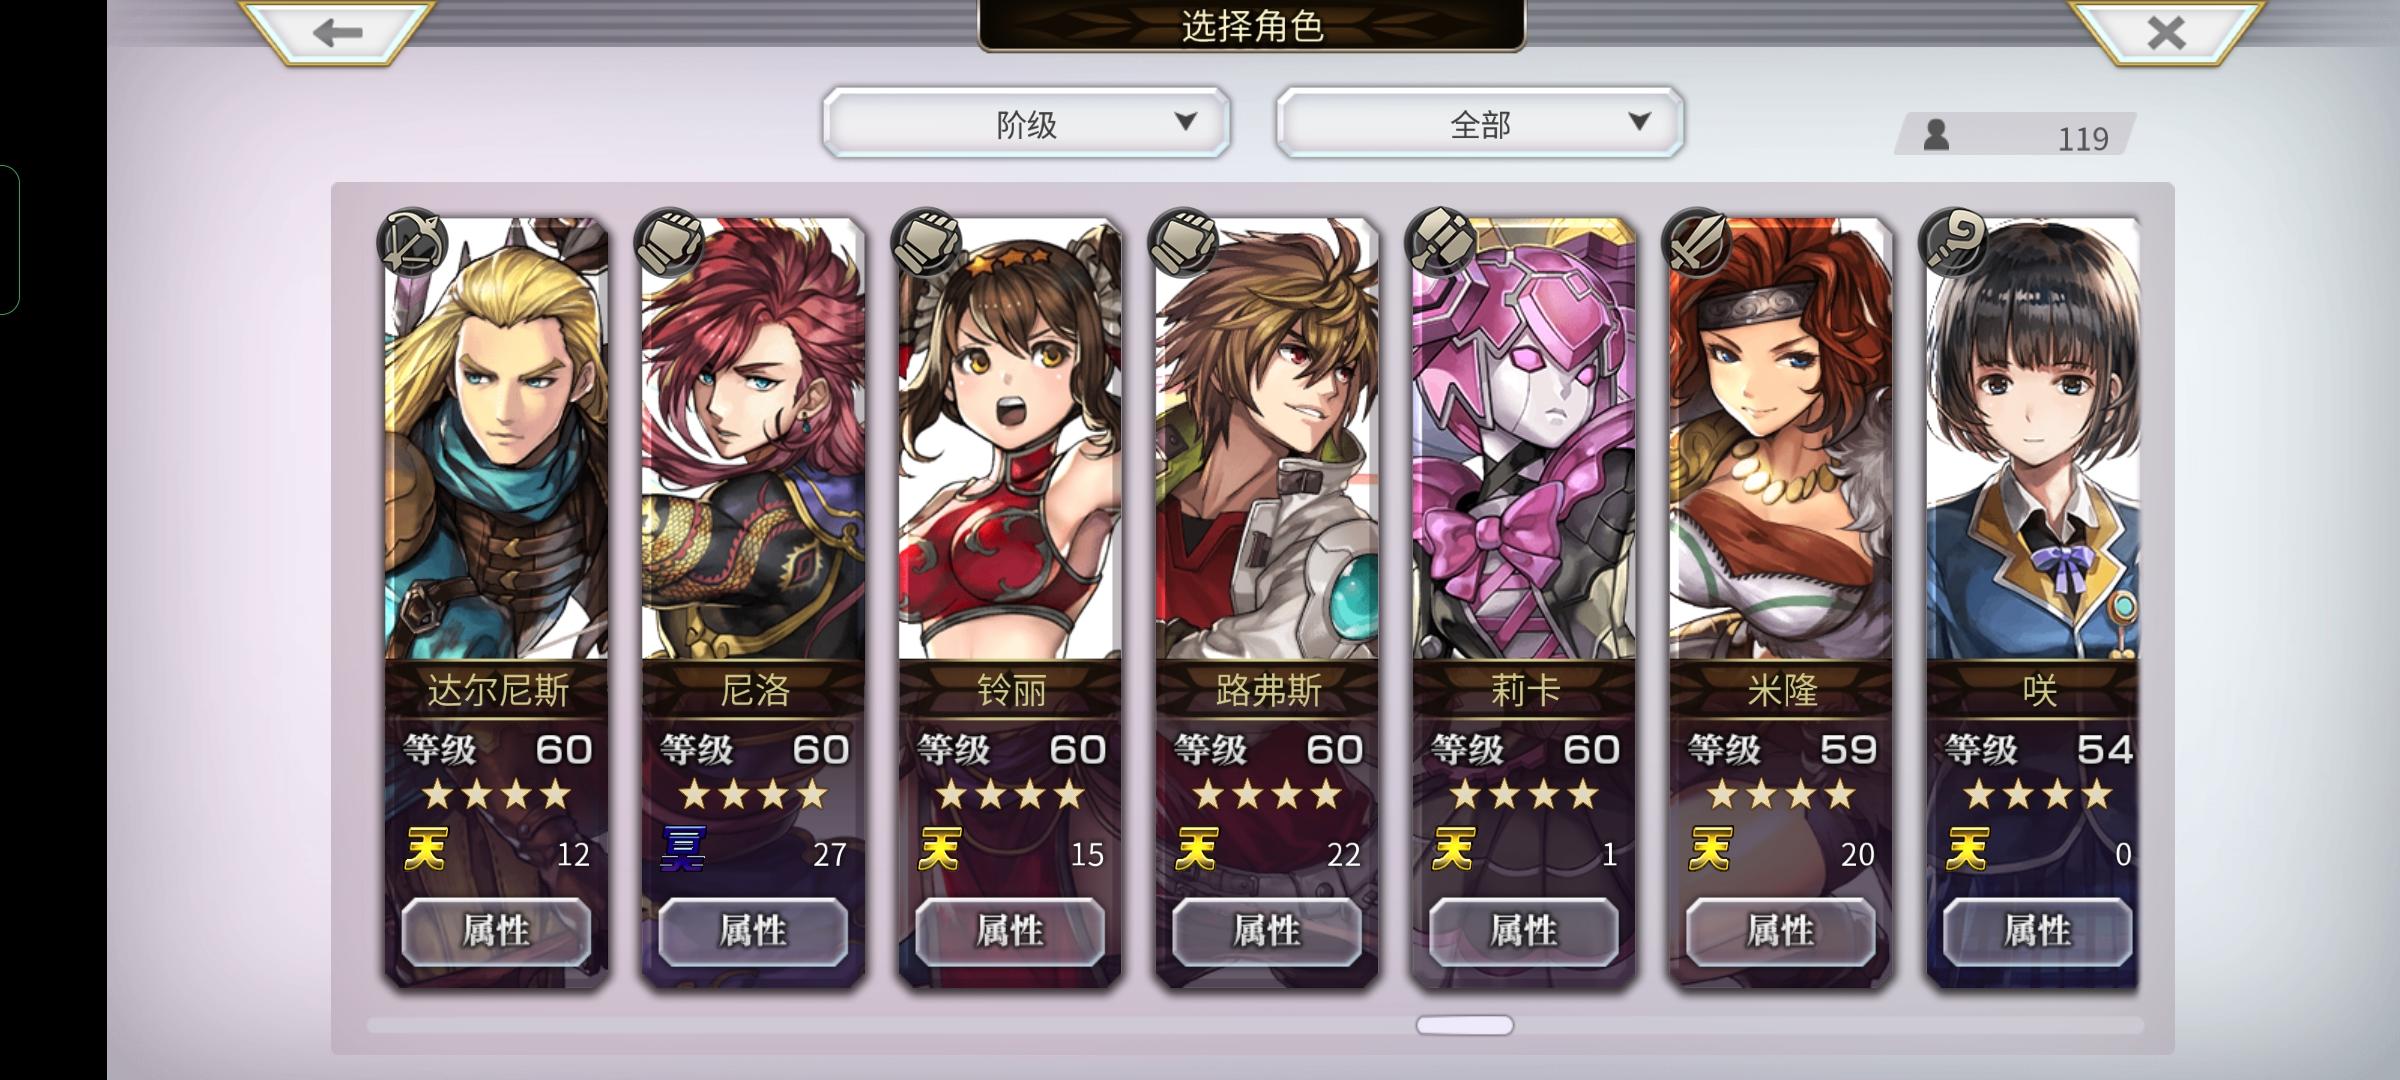Viewport: 2400px width, 1080px height.
Task: Click the character count icon showing 119
Action: (x=1937, y=135)
